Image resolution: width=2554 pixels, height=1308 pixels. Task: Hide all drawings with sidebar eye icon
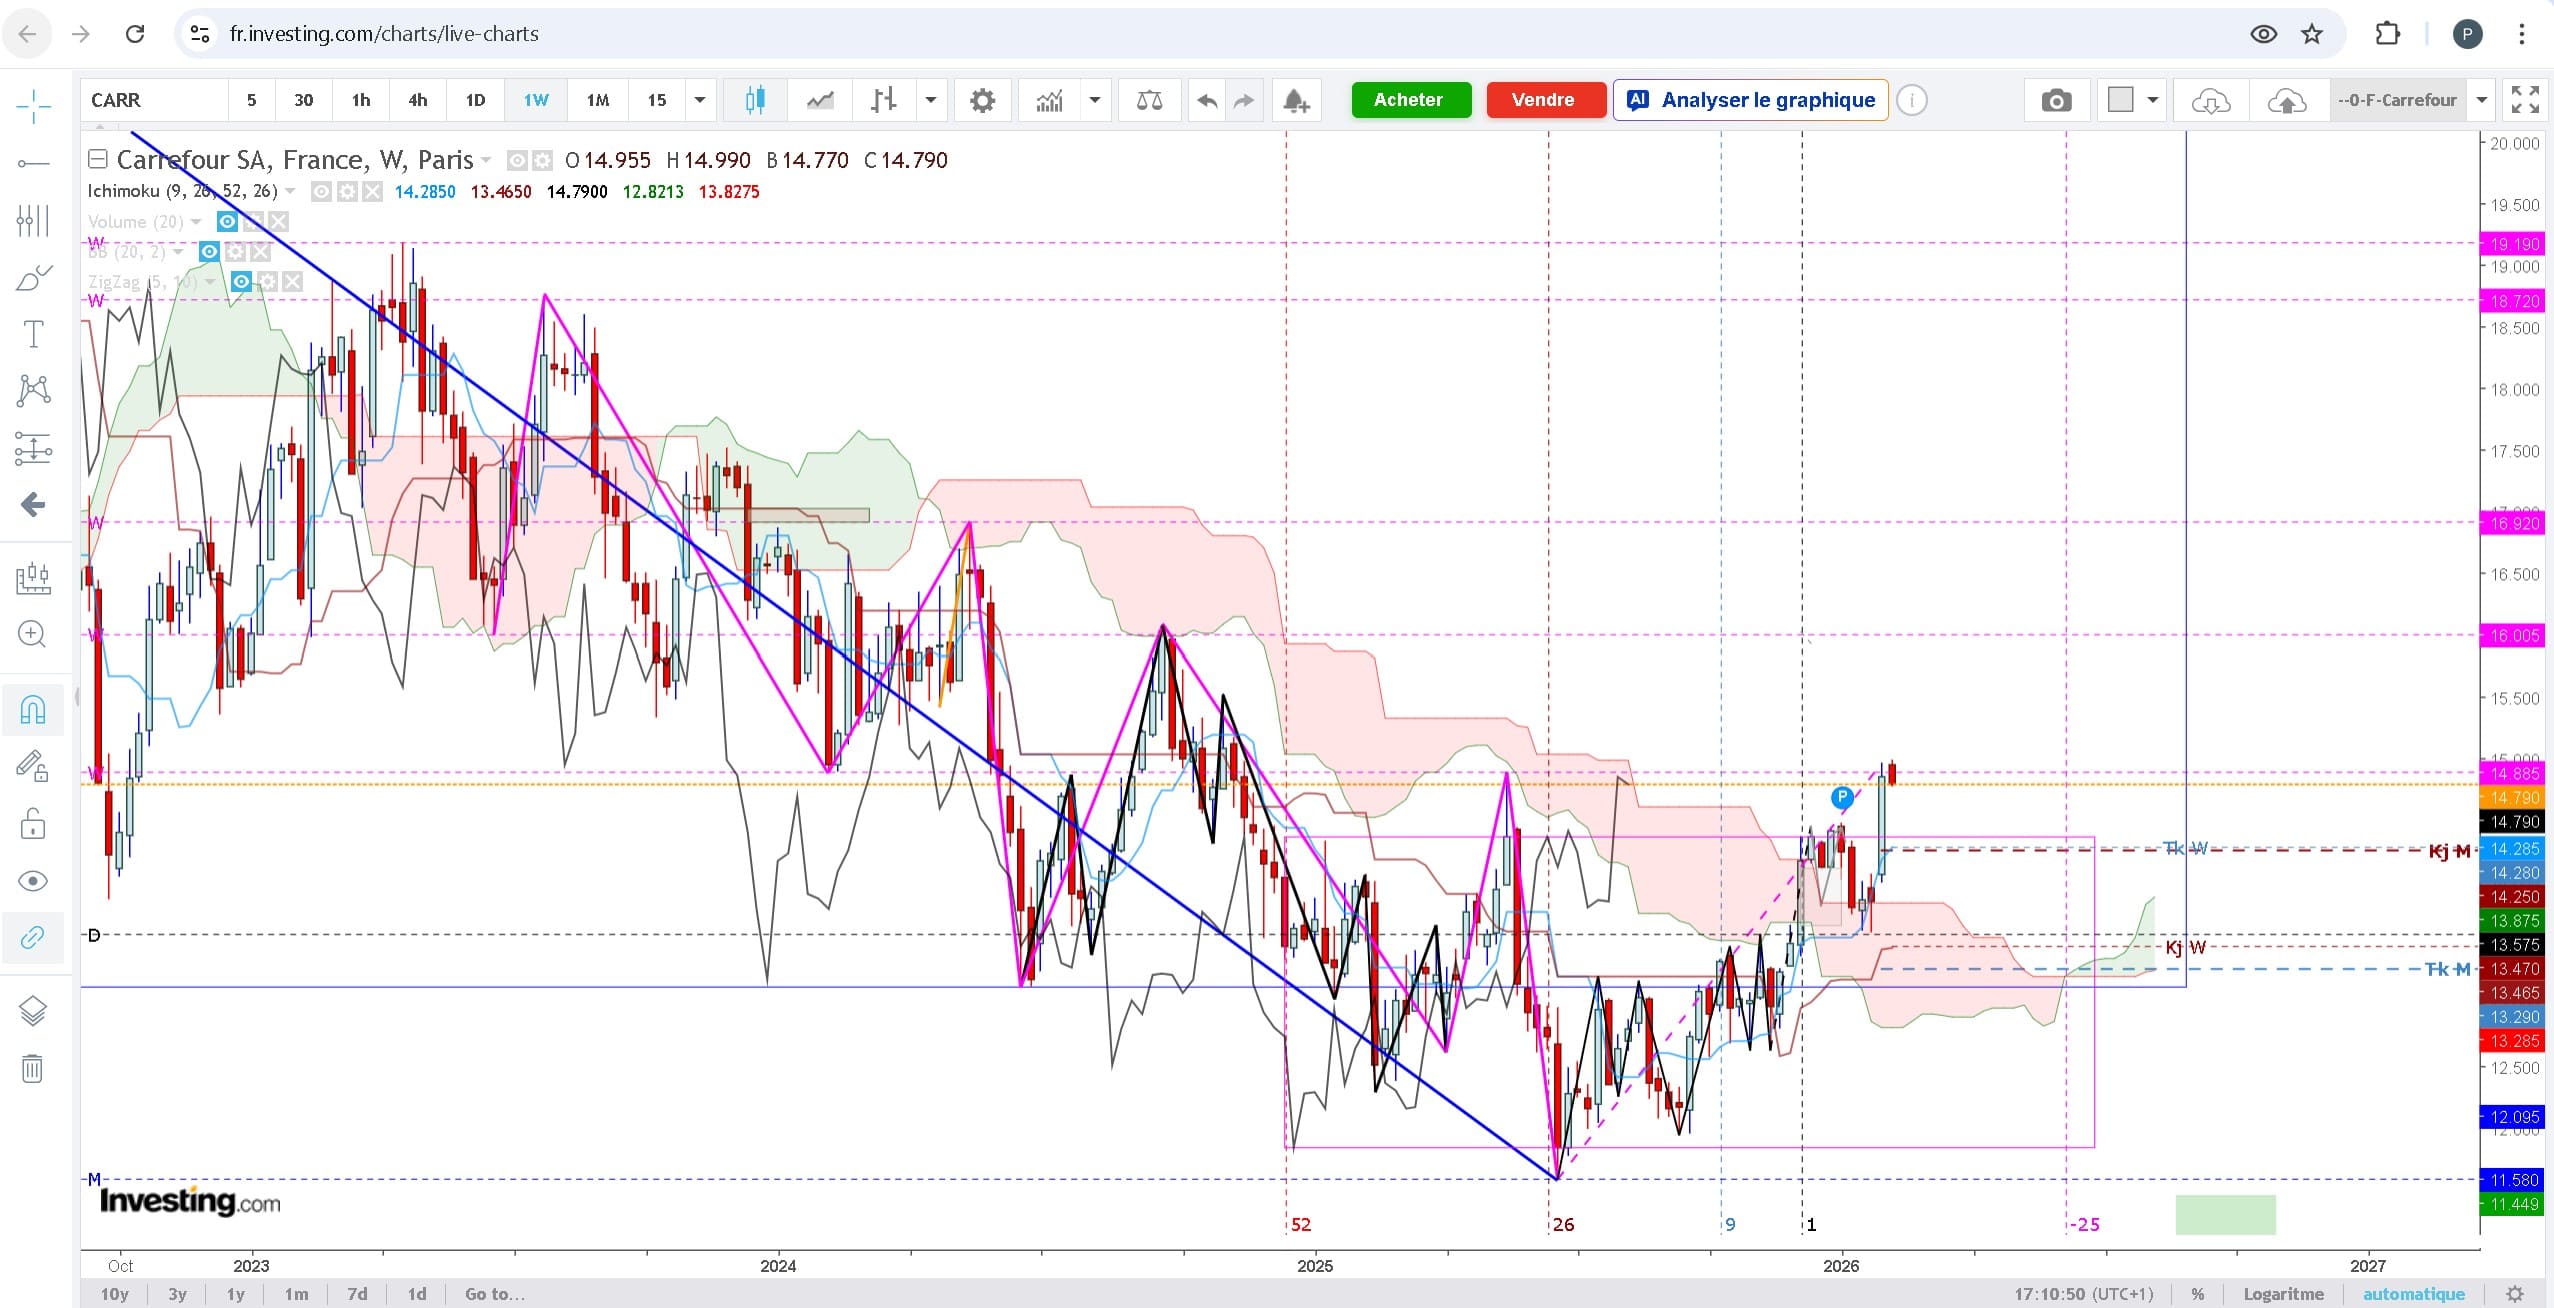(x=33, y=881)
